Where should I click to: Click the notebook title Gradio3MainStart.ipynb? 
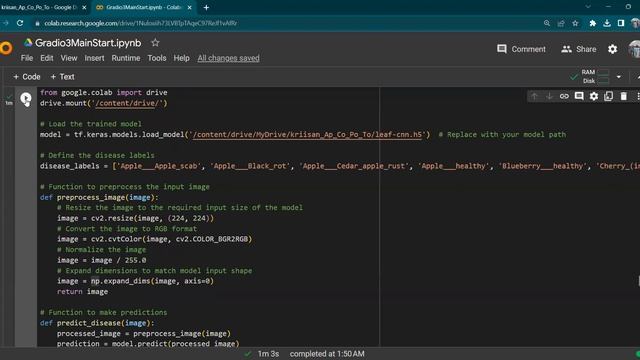pos(88,43)
